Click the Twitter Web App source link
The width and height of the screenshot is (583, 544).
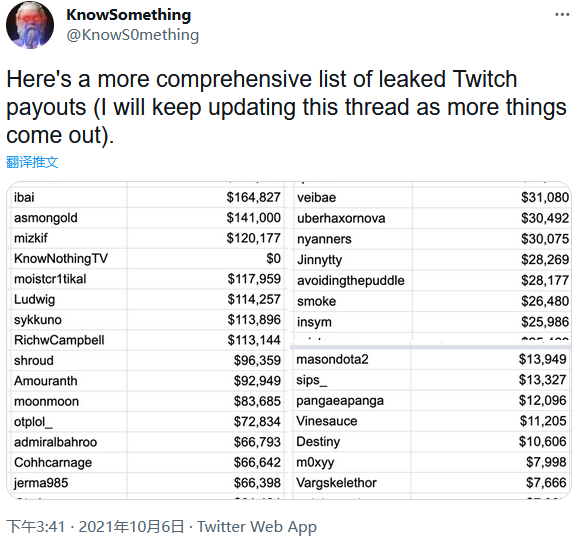coord(257,527)
